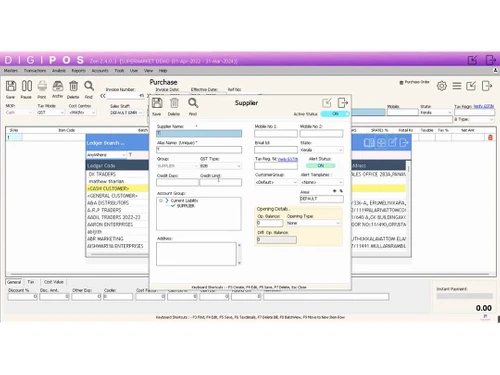Select A&A DISTRIBUTORS in ledger list
The width and height of the screenshot is (500, 375).
click(x=108, y=203)
